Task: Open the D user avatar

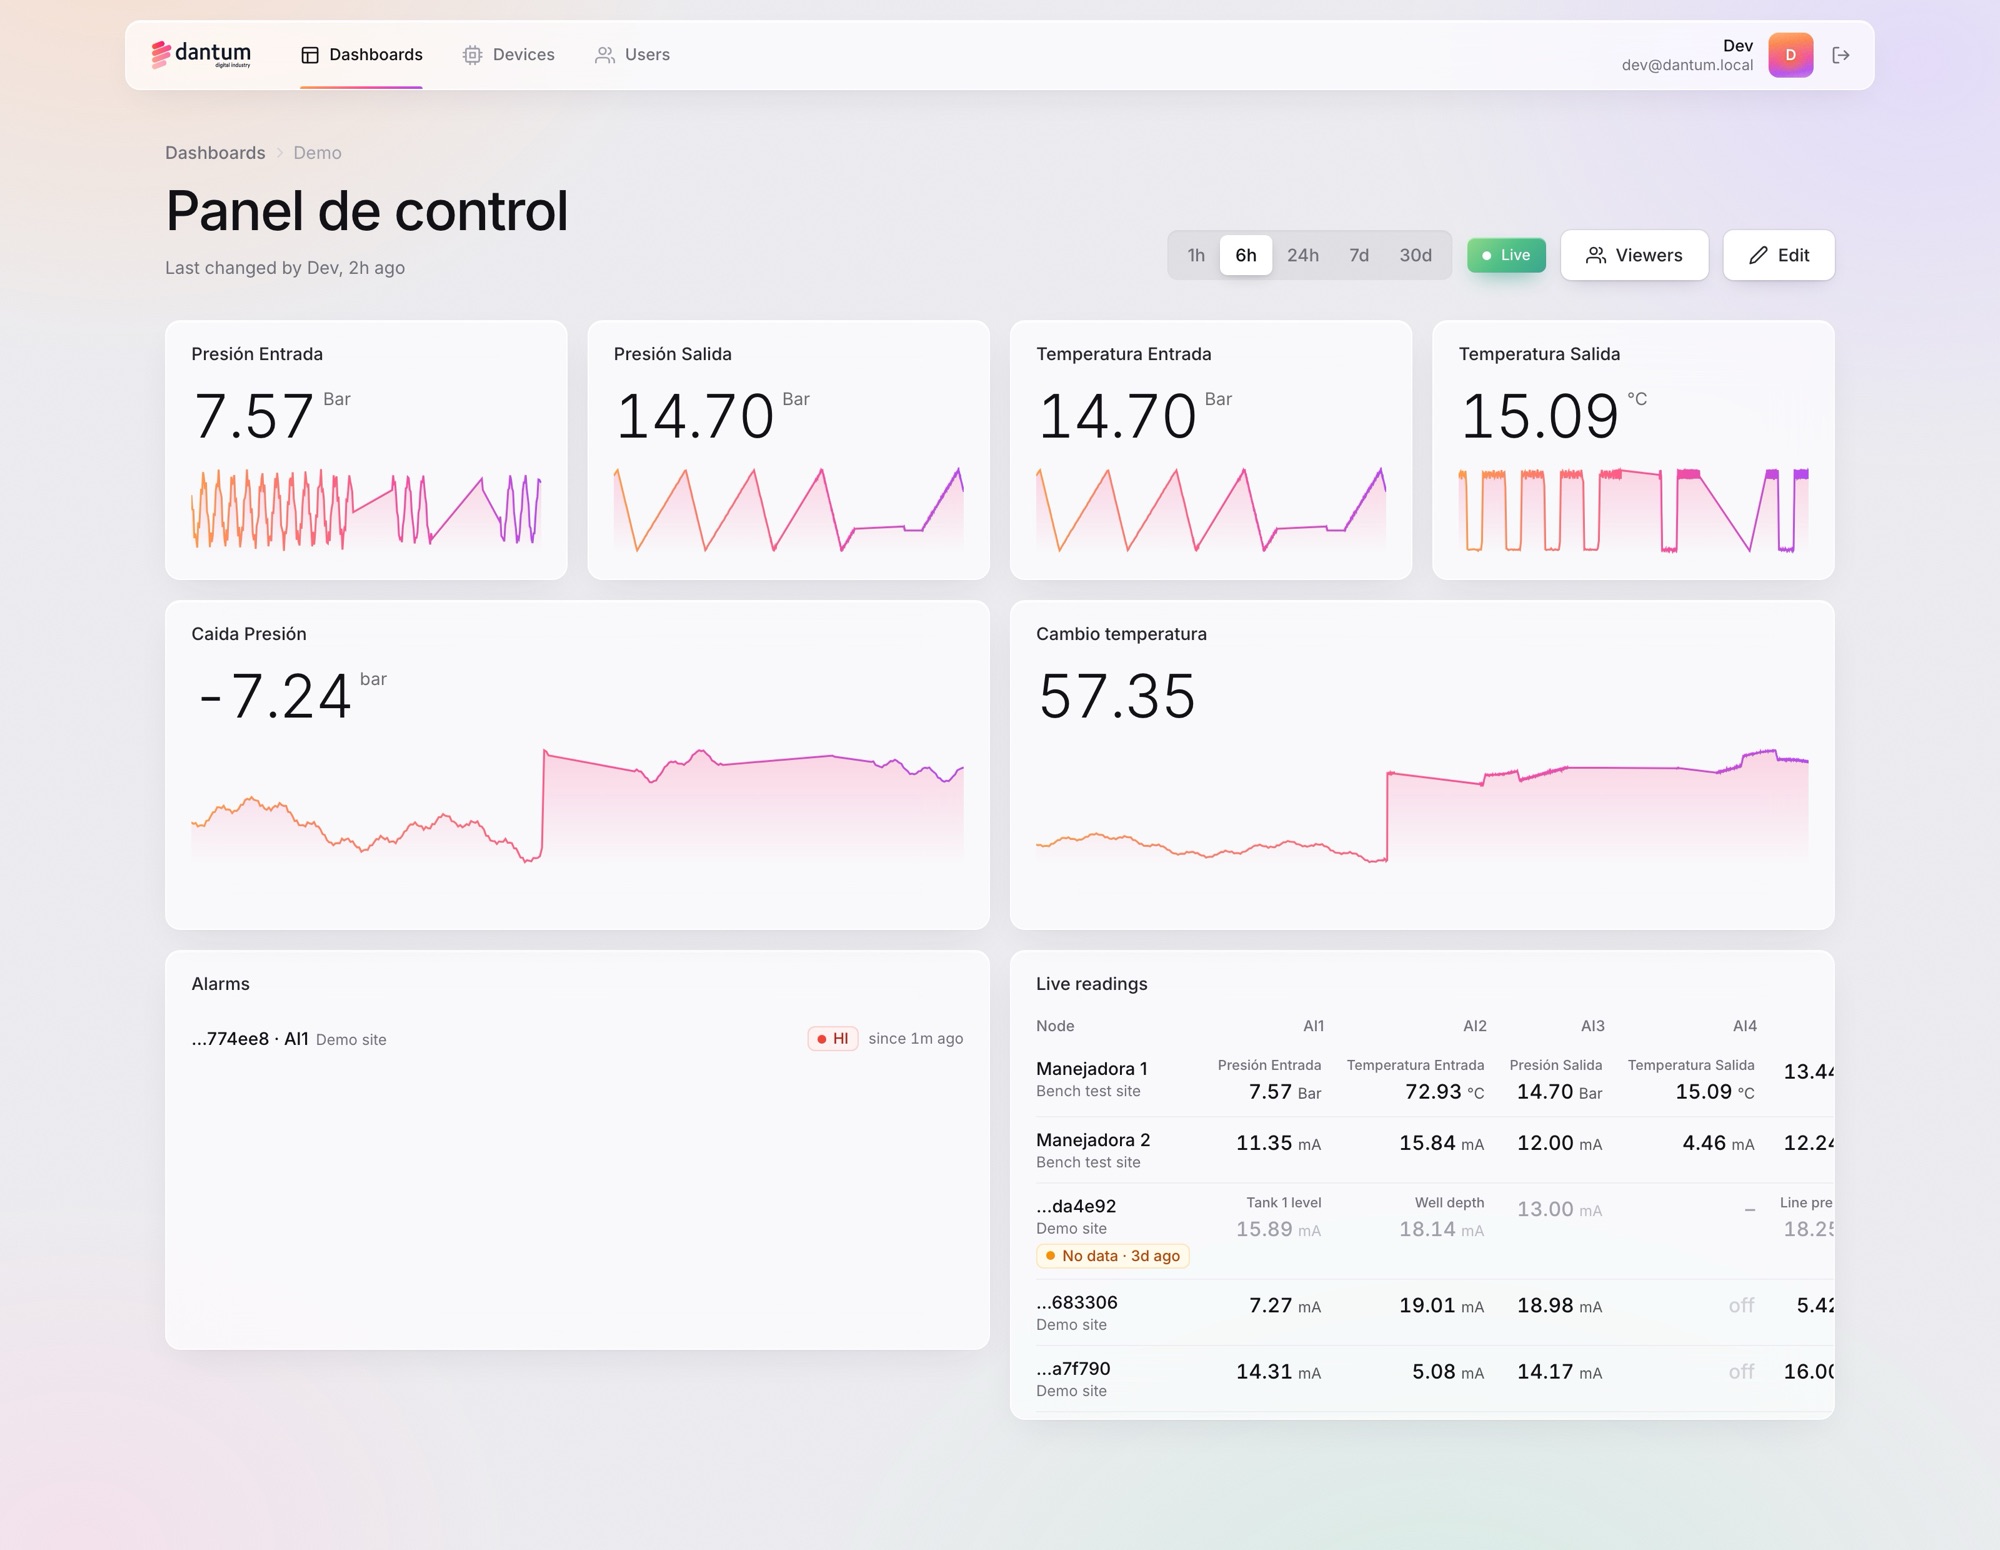Action: [x=1790, y=55]
